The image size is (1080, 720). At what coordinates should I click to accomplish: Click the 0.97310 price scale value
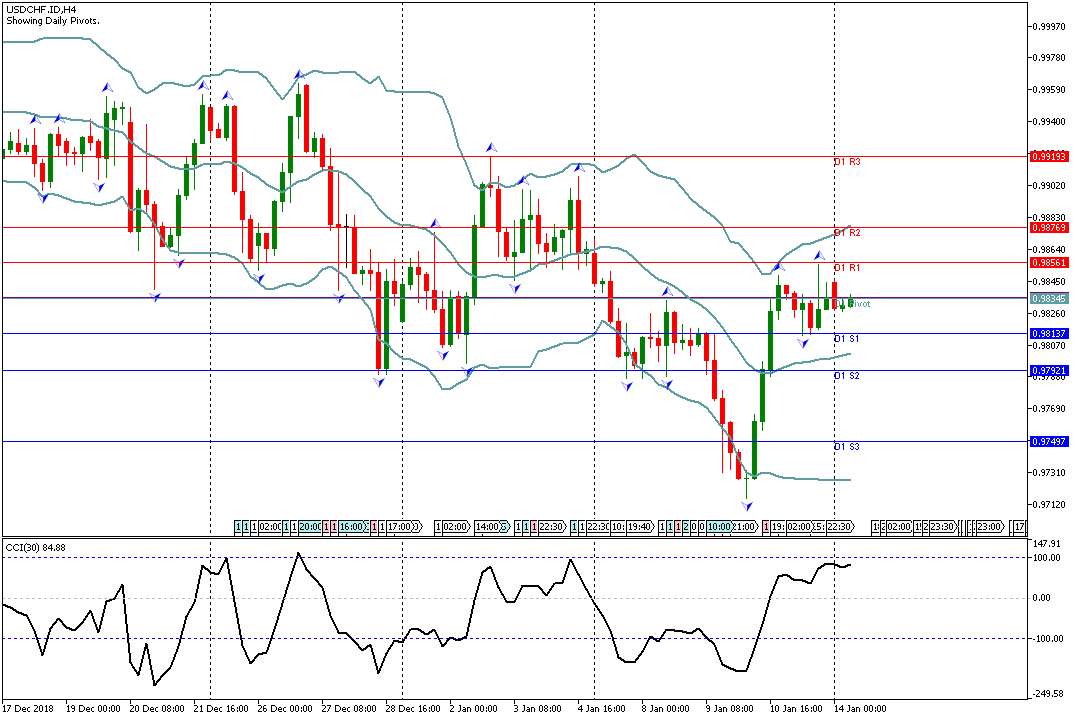click(1050, 473)
